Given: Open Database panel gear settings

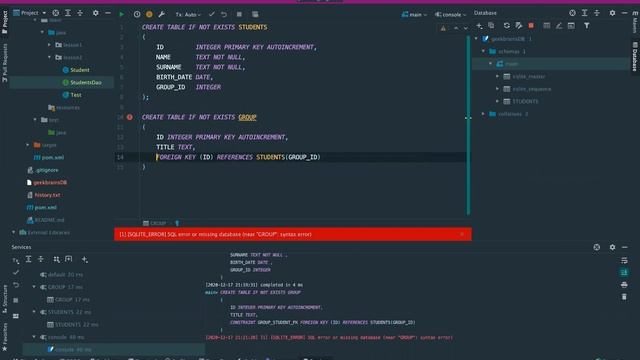Looking at the screenshot, I should [612, 13].
